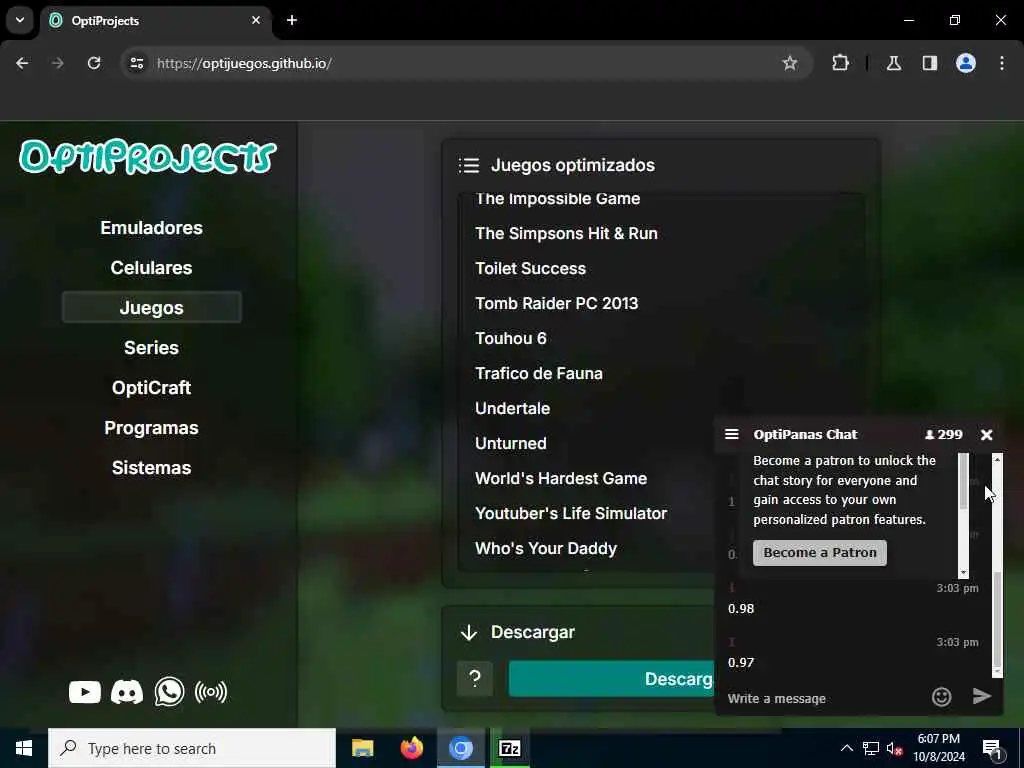Show the chat user count 299

944,435
